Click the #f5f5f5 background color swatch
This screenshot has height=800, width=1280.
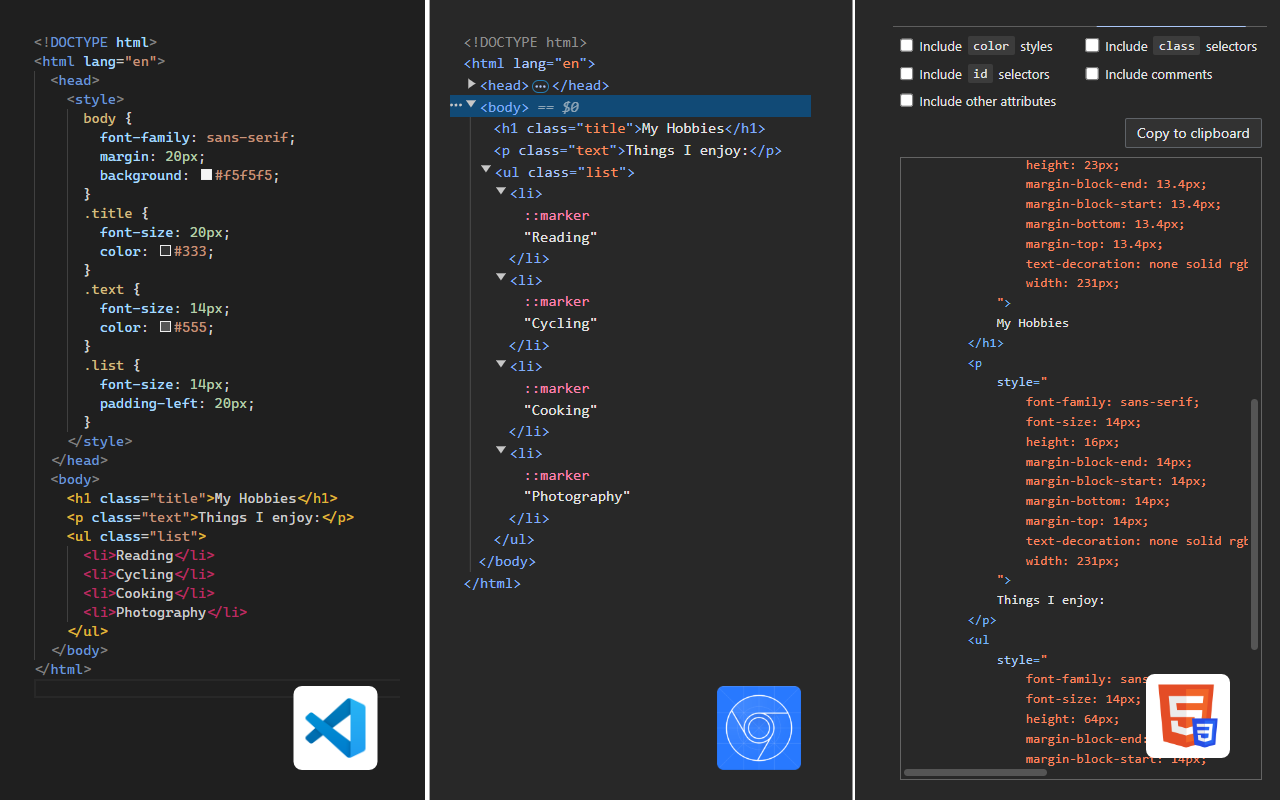[x=206, y=175]
